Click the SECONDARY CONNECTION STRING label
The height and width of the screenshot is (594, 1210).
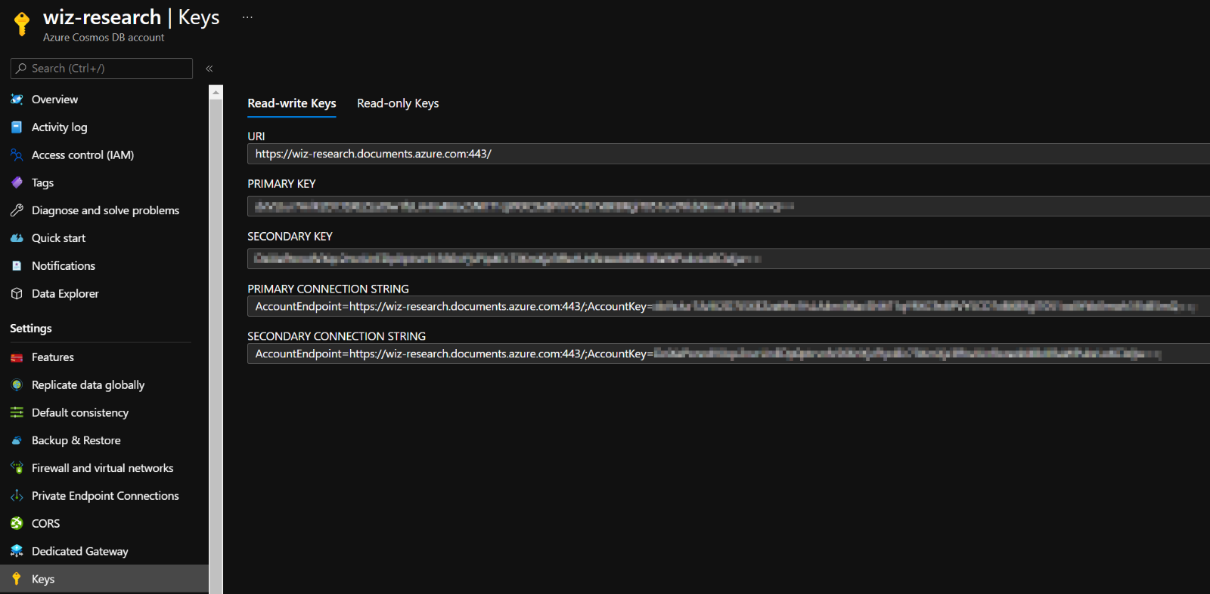click(x=336, y=336)
